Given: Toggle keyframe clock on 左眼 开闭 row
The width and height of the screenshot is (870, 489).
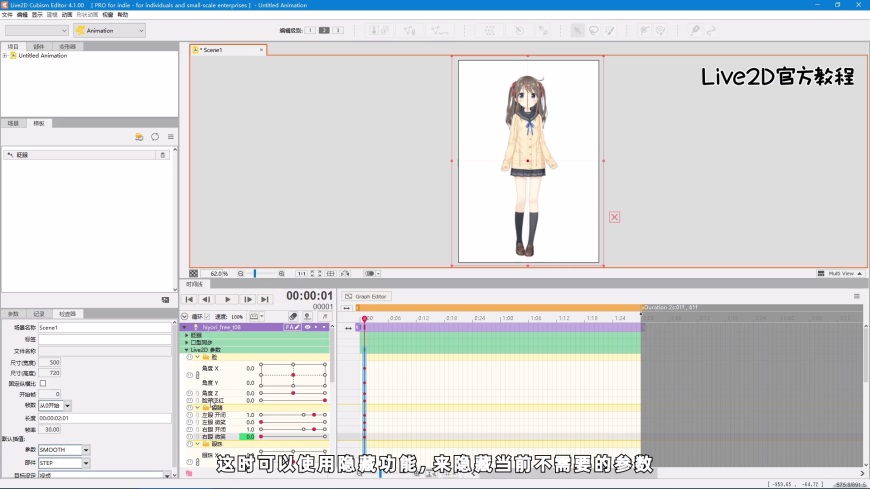Looking at the screenshot, I should tap(190, 415).
